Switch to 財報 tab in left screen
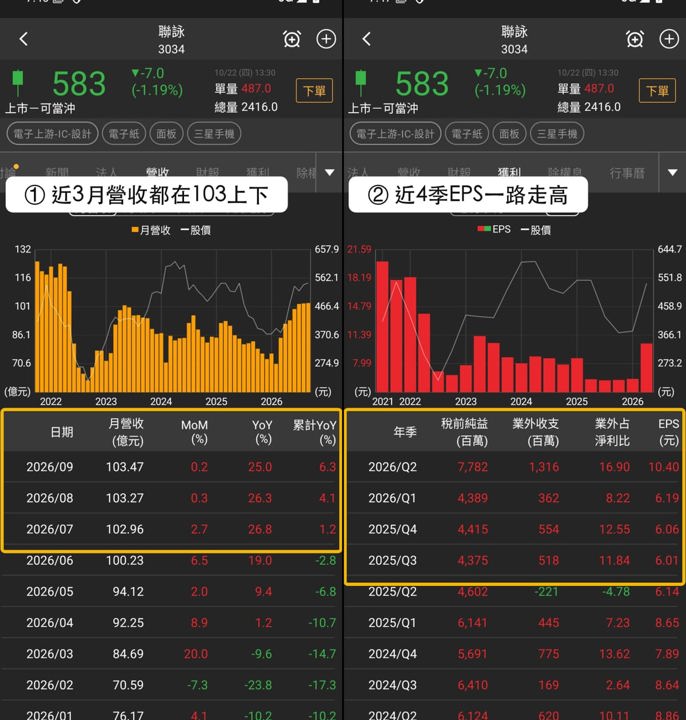The image size is (686, 720). [207, 173]
